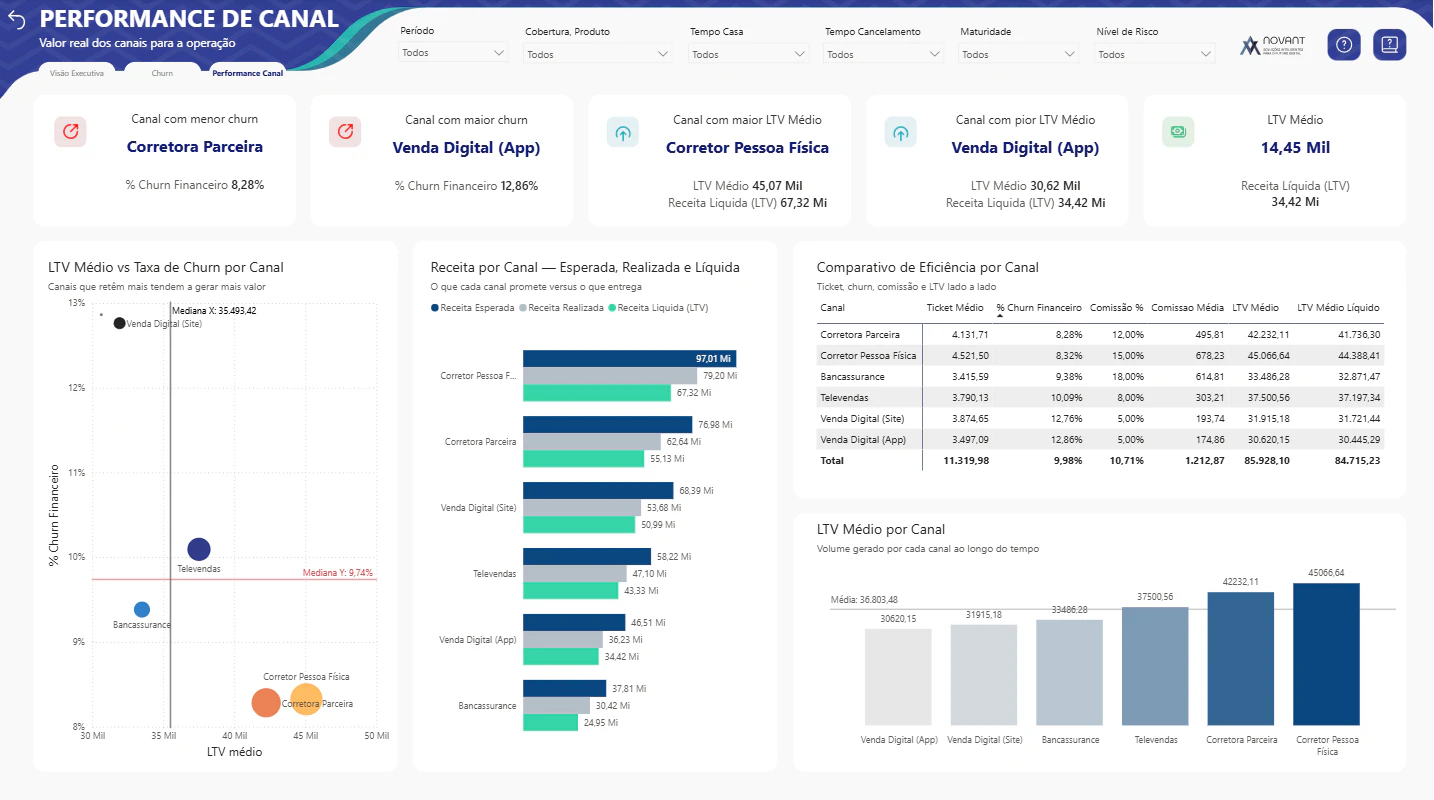The width and height of the screenshot is (1434, 800).
Task: Select the 97,01 Mi Receita Esperada bar
Action: [x=629, y=359]
